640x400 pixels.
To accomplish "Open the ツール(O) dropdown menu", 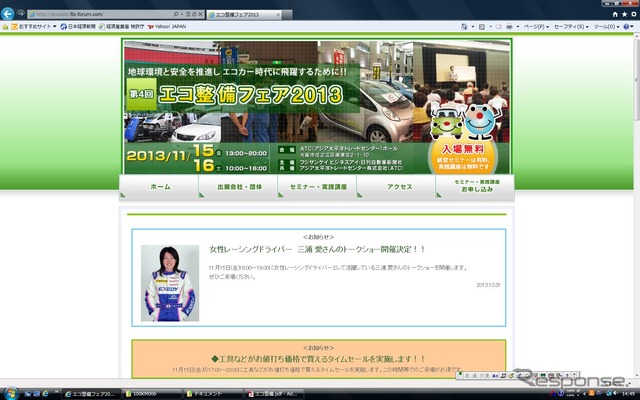I will point(606,27).
